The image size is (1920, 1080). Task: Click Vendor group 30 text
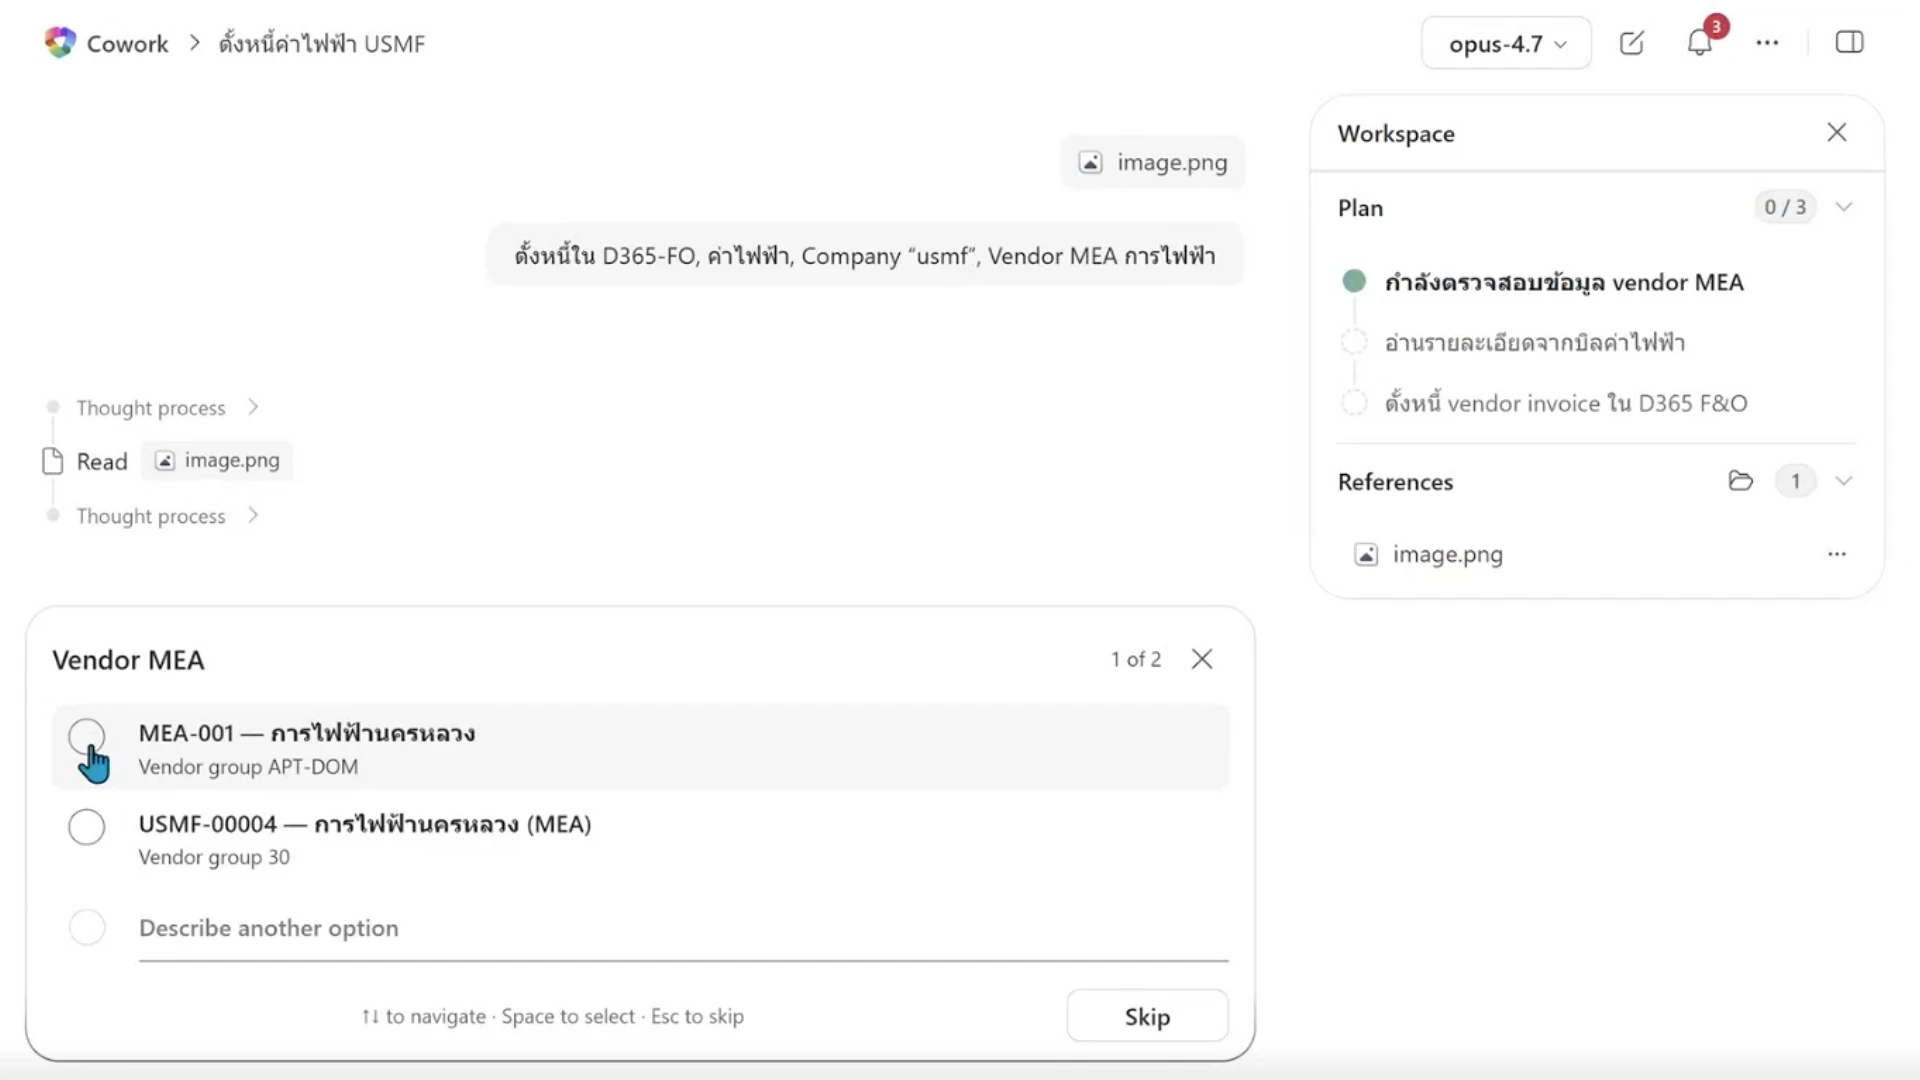click(214, 857)
